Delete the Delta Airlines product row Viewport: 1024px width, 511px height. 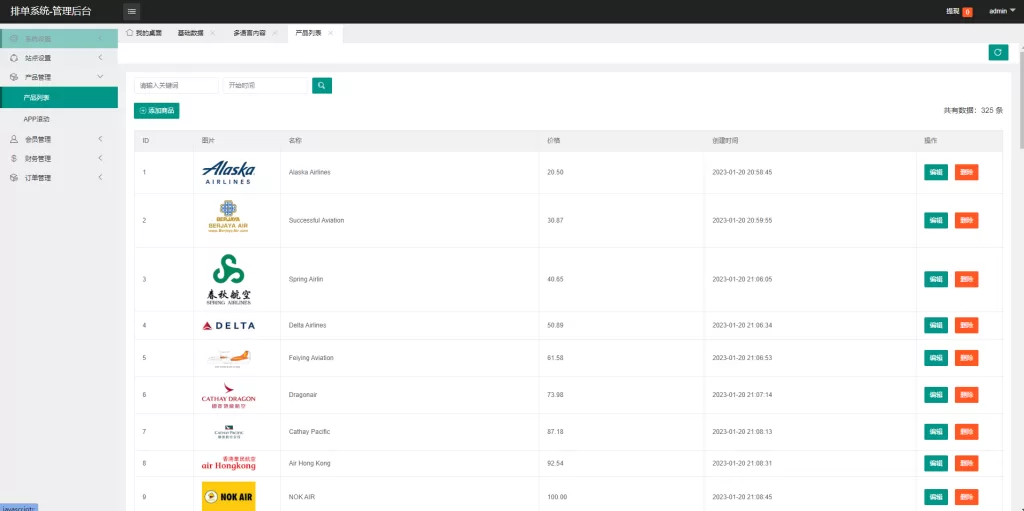966,325
